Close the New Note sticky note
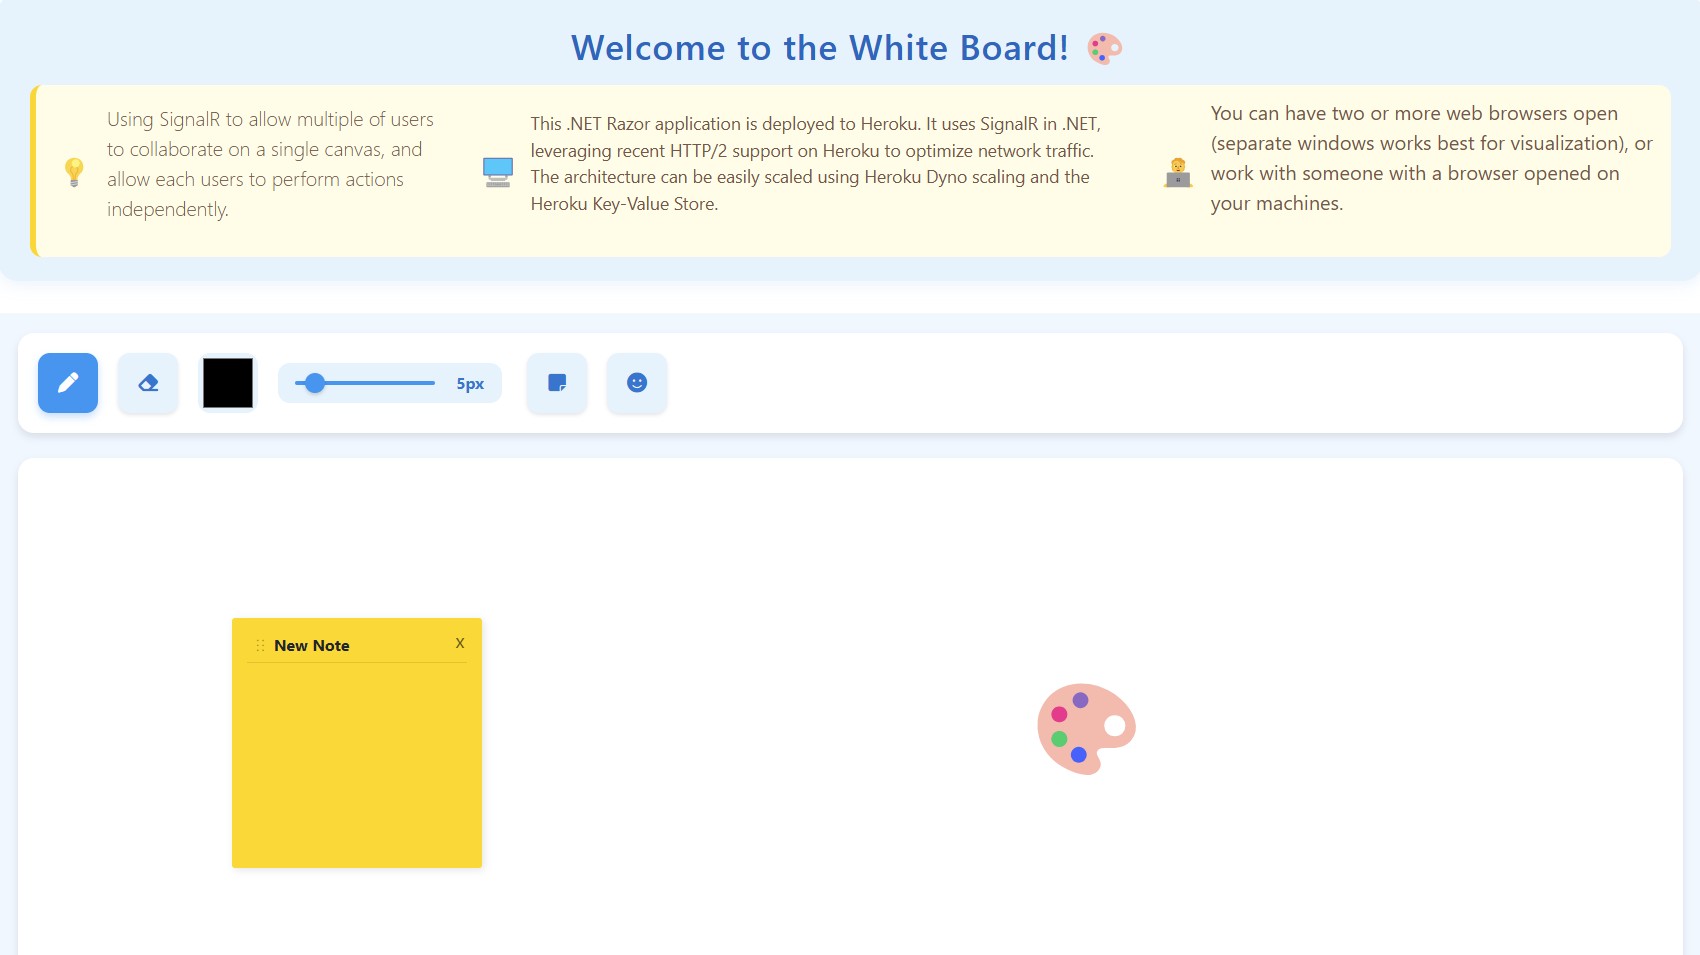The height and width of the screenshot is (955, 1700). [460, 643]
